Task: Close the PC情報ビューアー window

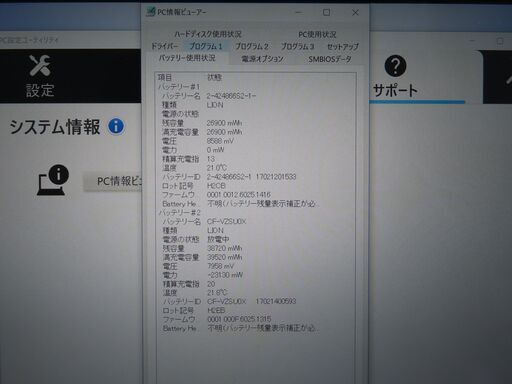Action: tap(355, 13)
